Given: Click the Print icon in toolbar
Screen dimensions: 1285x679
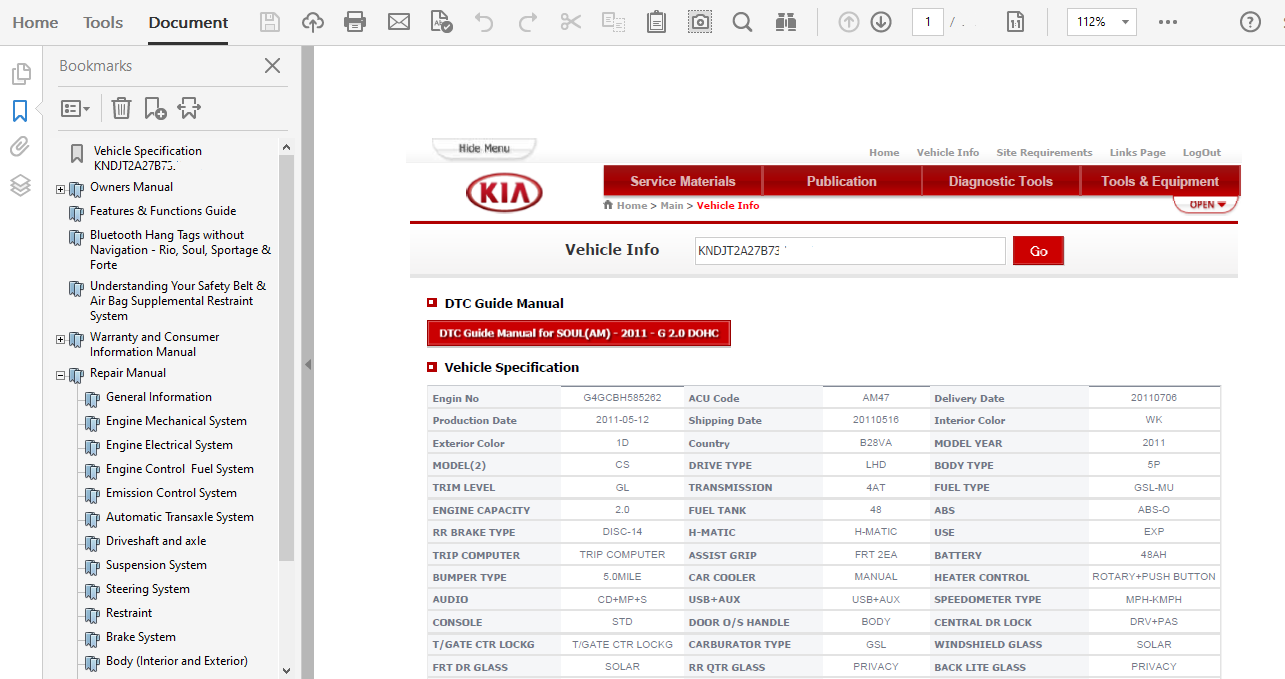Looking at the screenshot, I should point(354,22).
